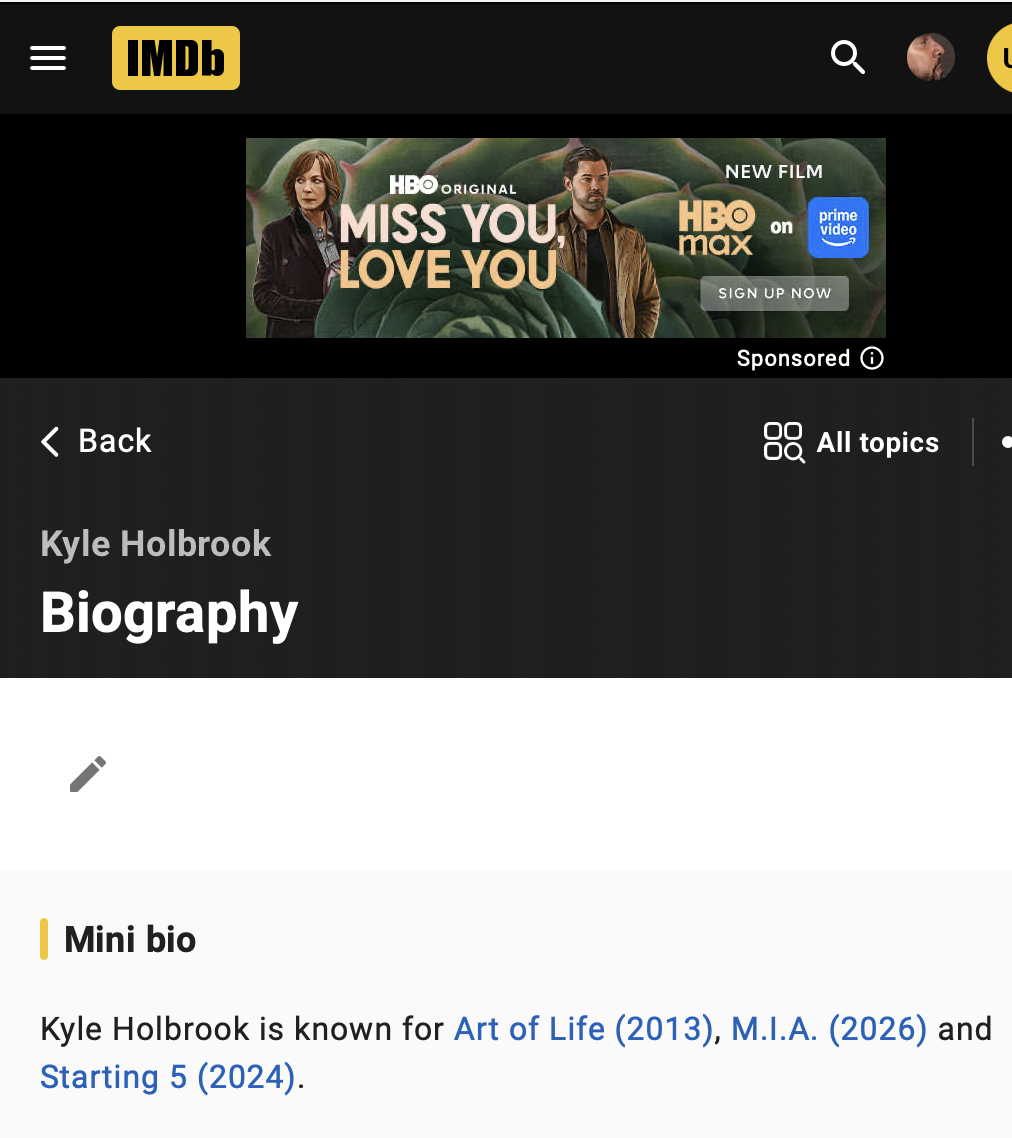Click Sign Up Now in the ad
Screen dimensions: 1012x1138
point(775,293)
